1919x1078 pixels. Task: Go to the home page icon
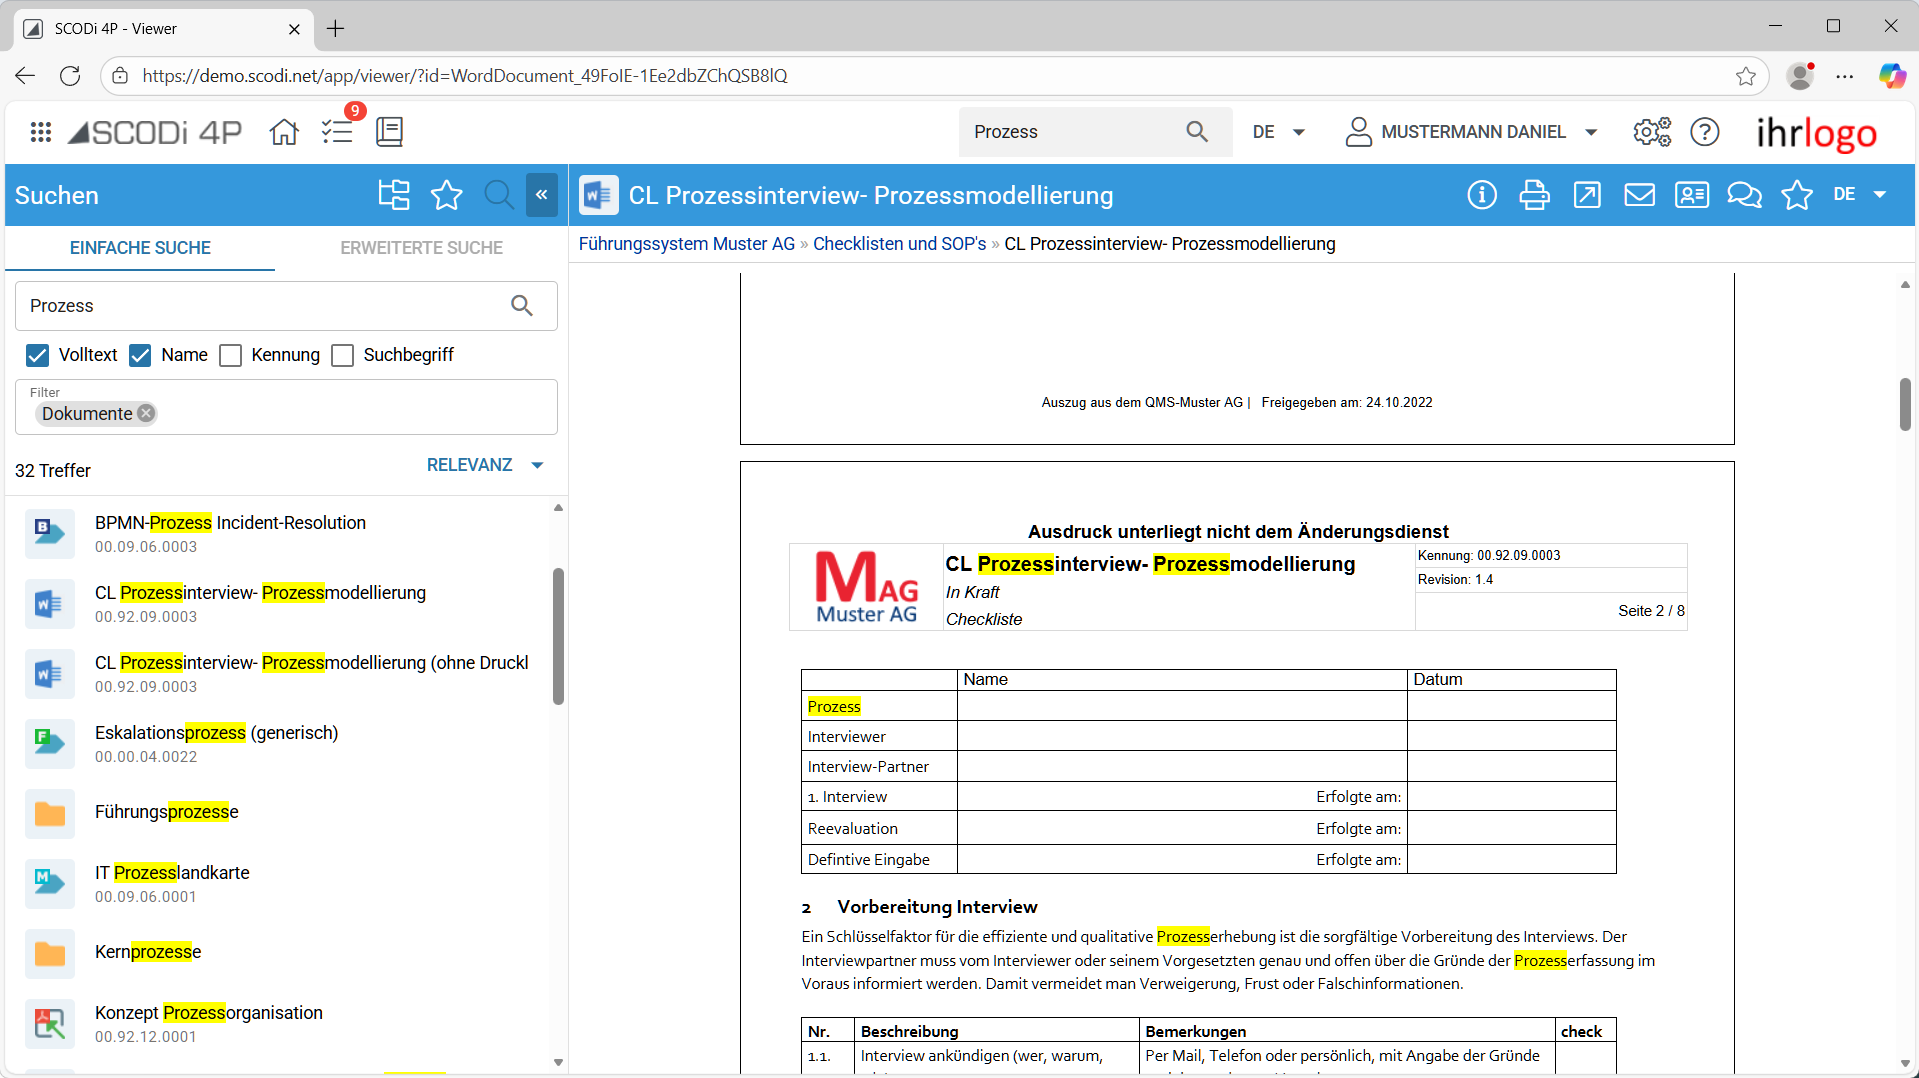[284, 132]
